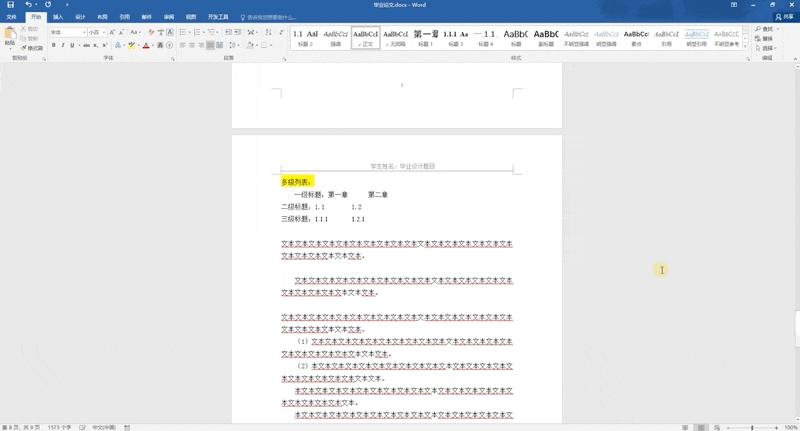Save the document from quick access toolbar

[x=10, y=5]
